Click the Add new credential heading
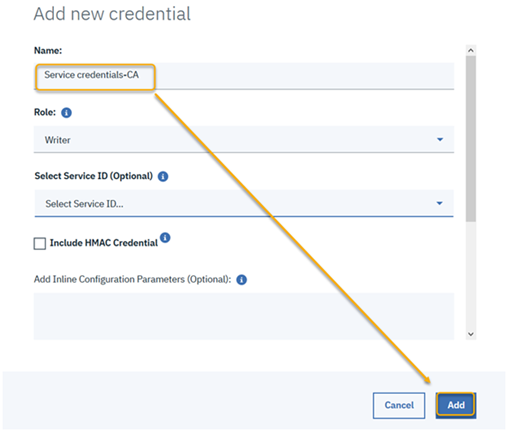Viewport: 508px width, 433px height. pos(112,14)
